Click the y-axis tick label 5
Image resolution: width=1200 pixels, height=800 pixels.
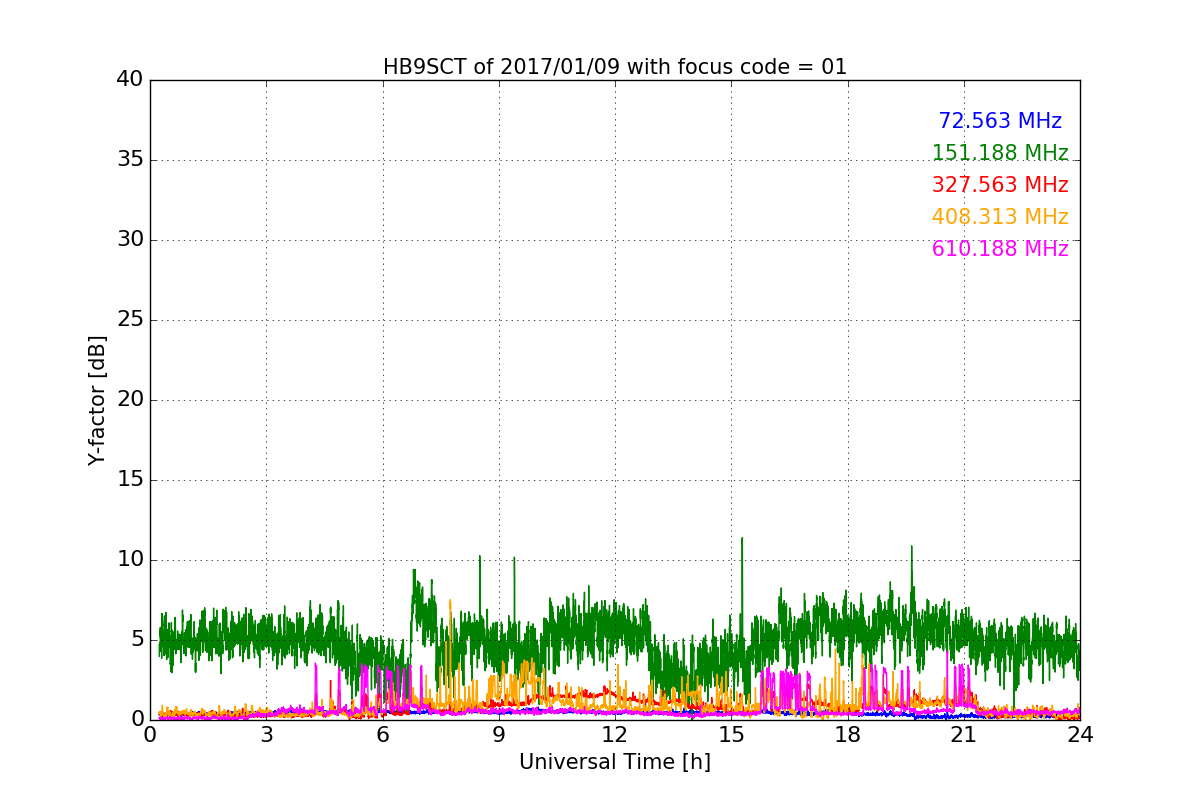[x=136, y=640]
